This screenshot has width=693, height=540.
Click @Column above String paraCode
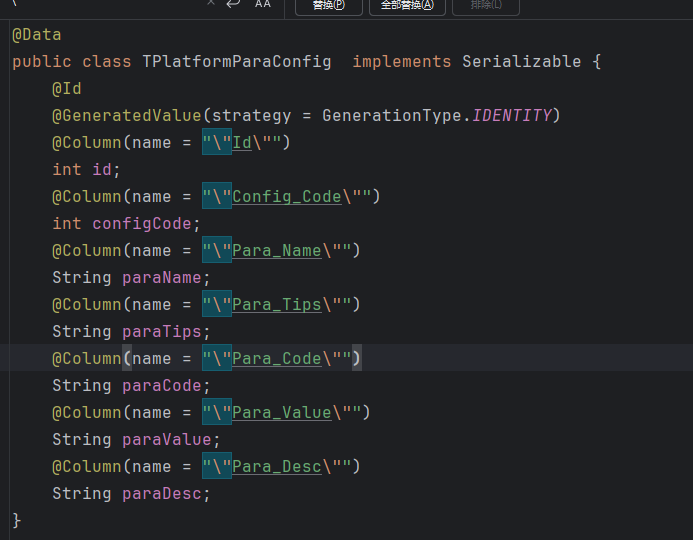pos(87,358)
